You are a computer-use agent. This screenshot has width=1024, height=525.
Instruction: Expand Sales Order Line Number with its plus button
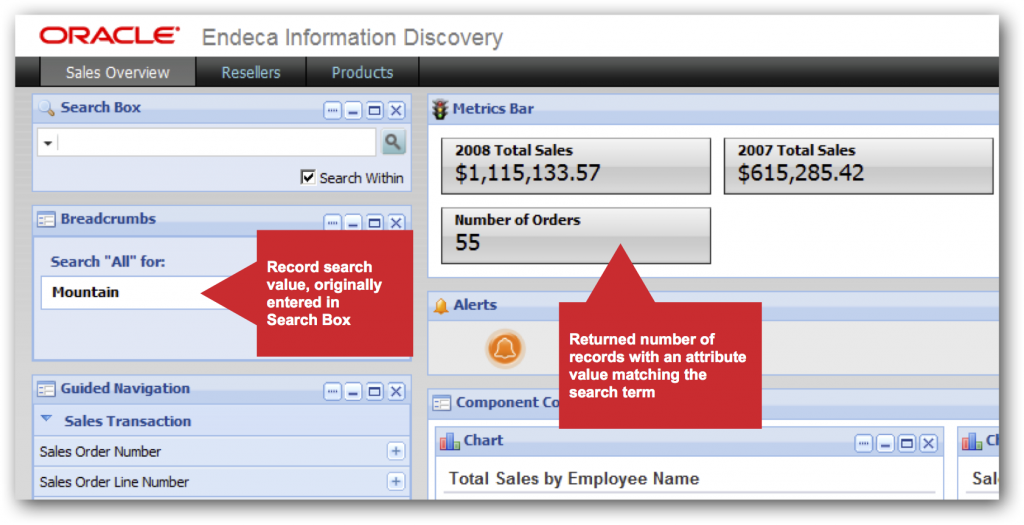pos(395,481)
